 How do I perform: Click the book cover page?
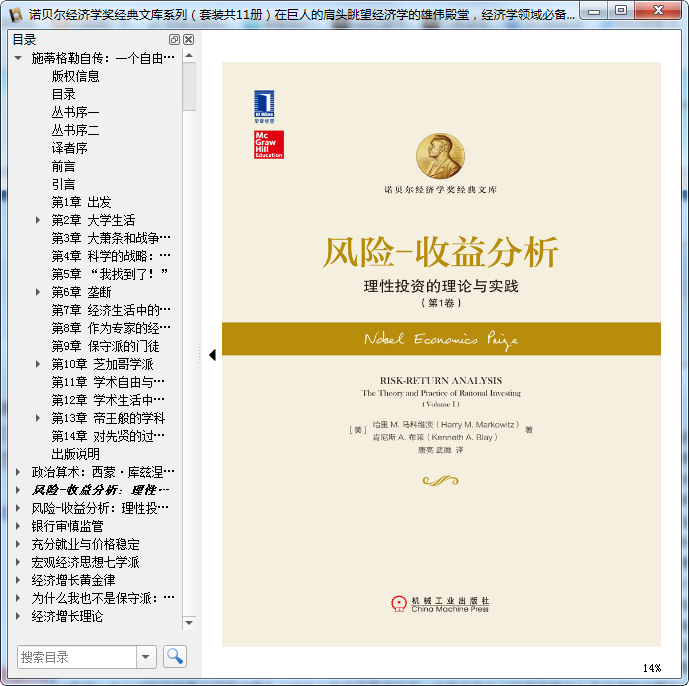[441, 354]
